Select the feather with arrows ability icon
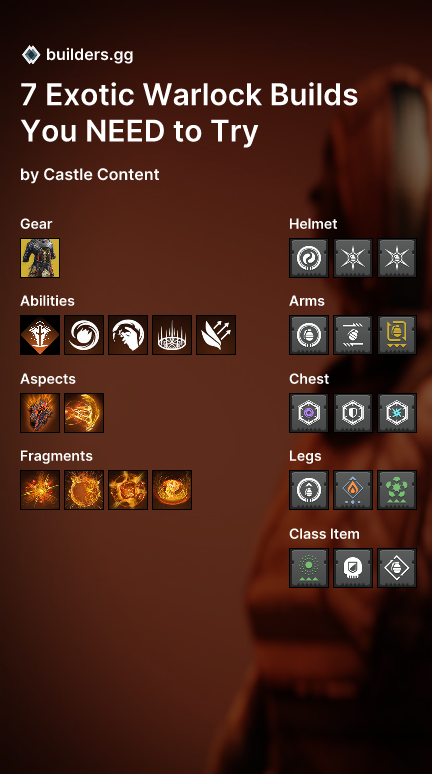Screen dimensions: 432x774 click(x=216, y=335)
